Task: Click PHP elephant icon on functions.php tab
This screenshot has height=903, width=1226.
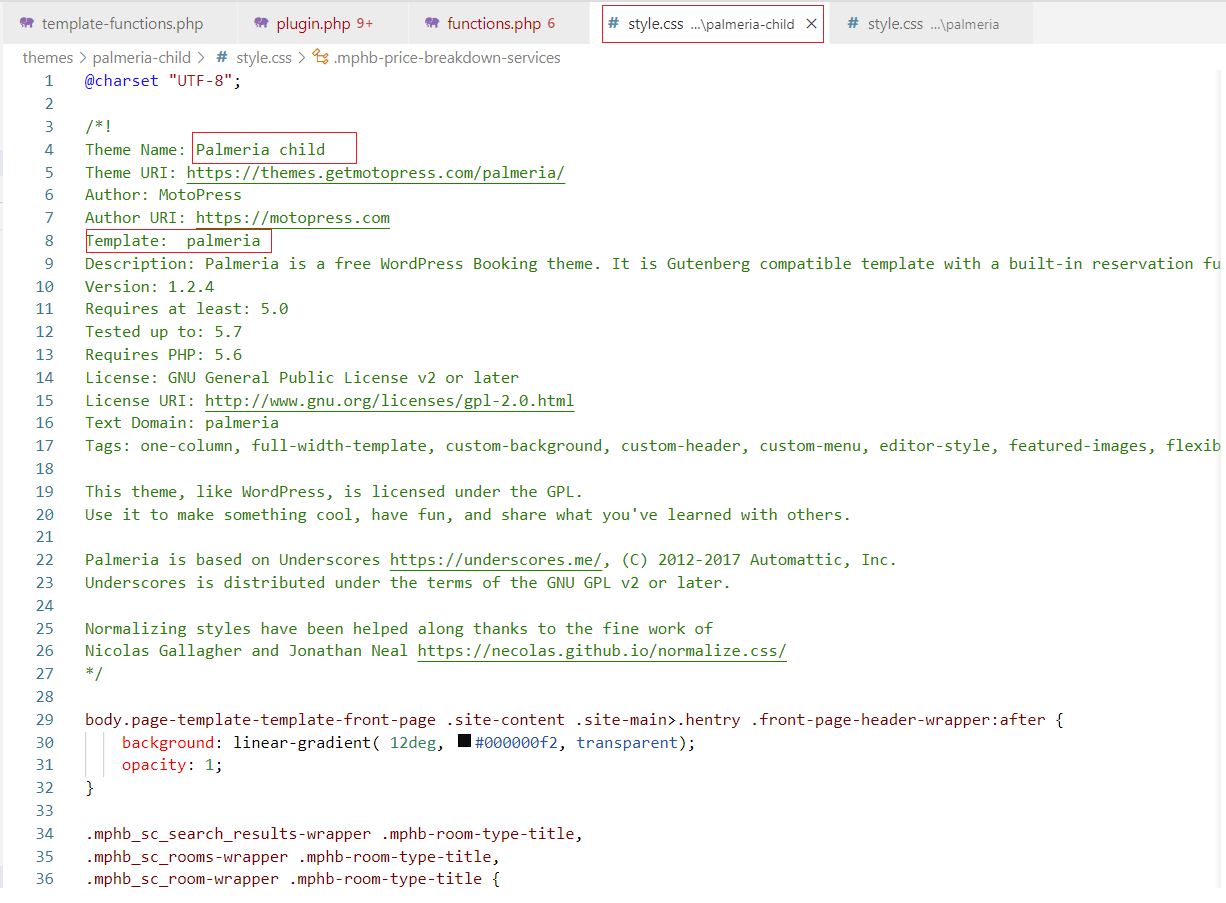Action: click(x=432, y=23)
